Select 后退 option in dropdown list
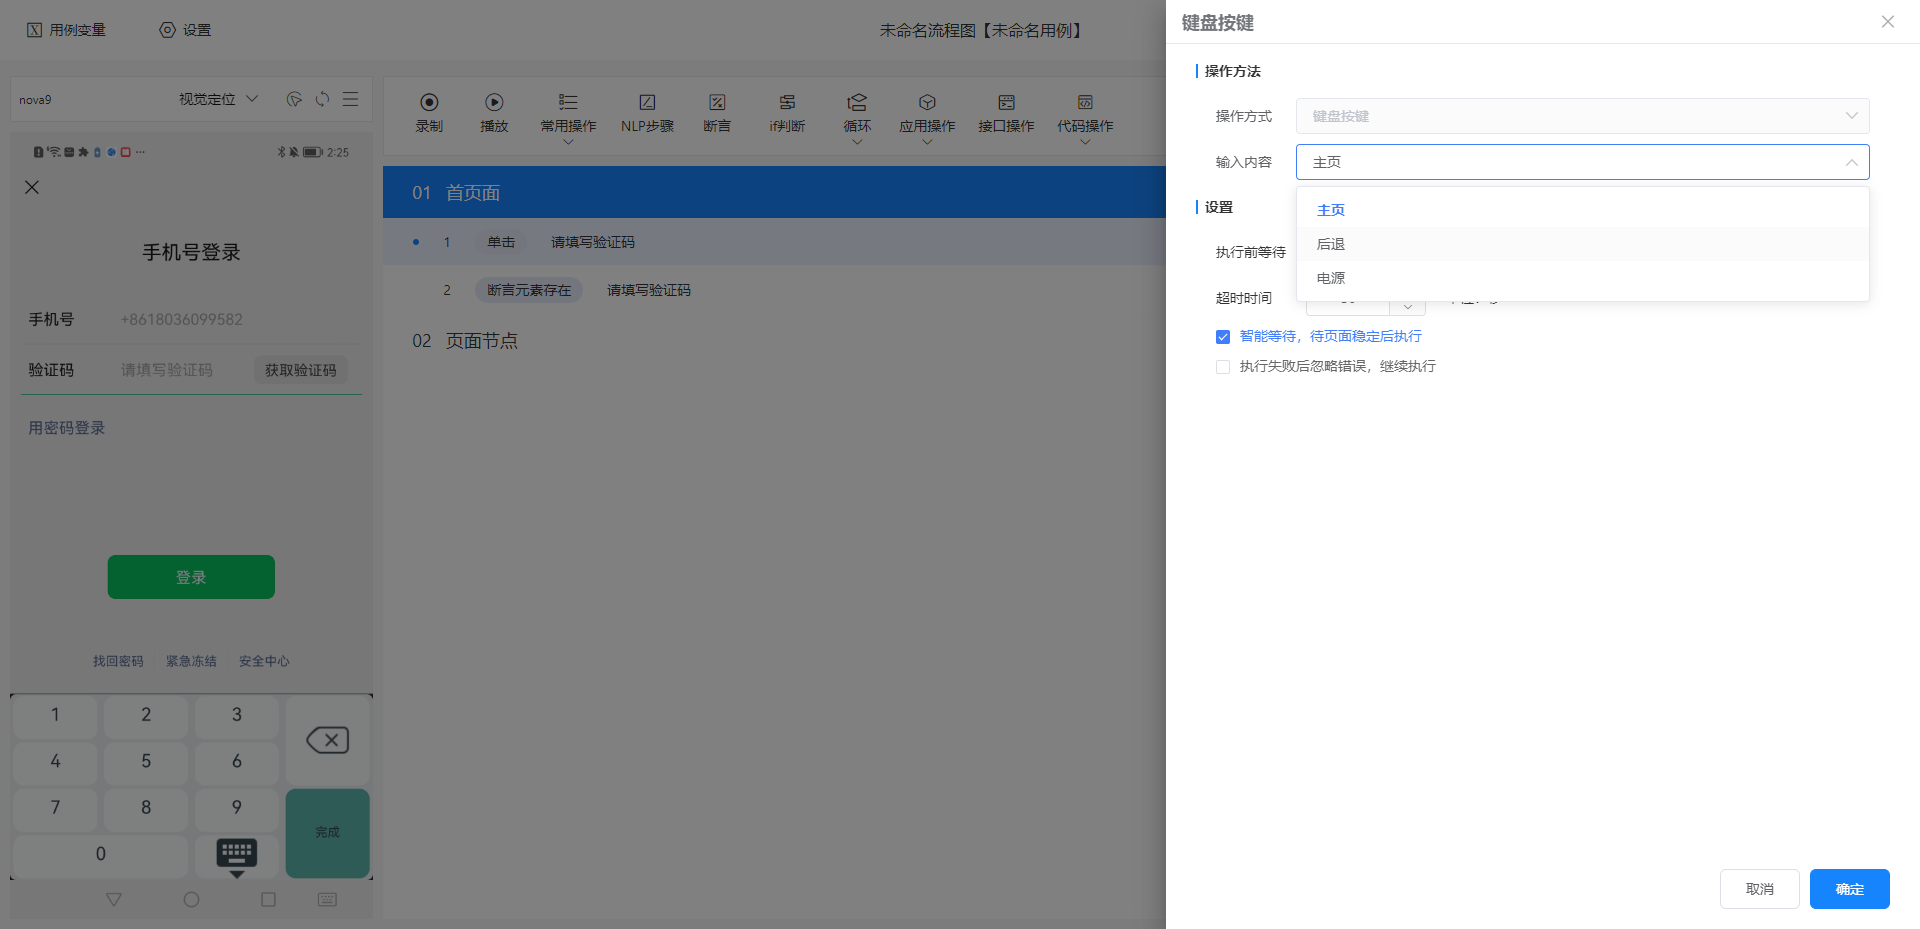 click(1582, 244)
